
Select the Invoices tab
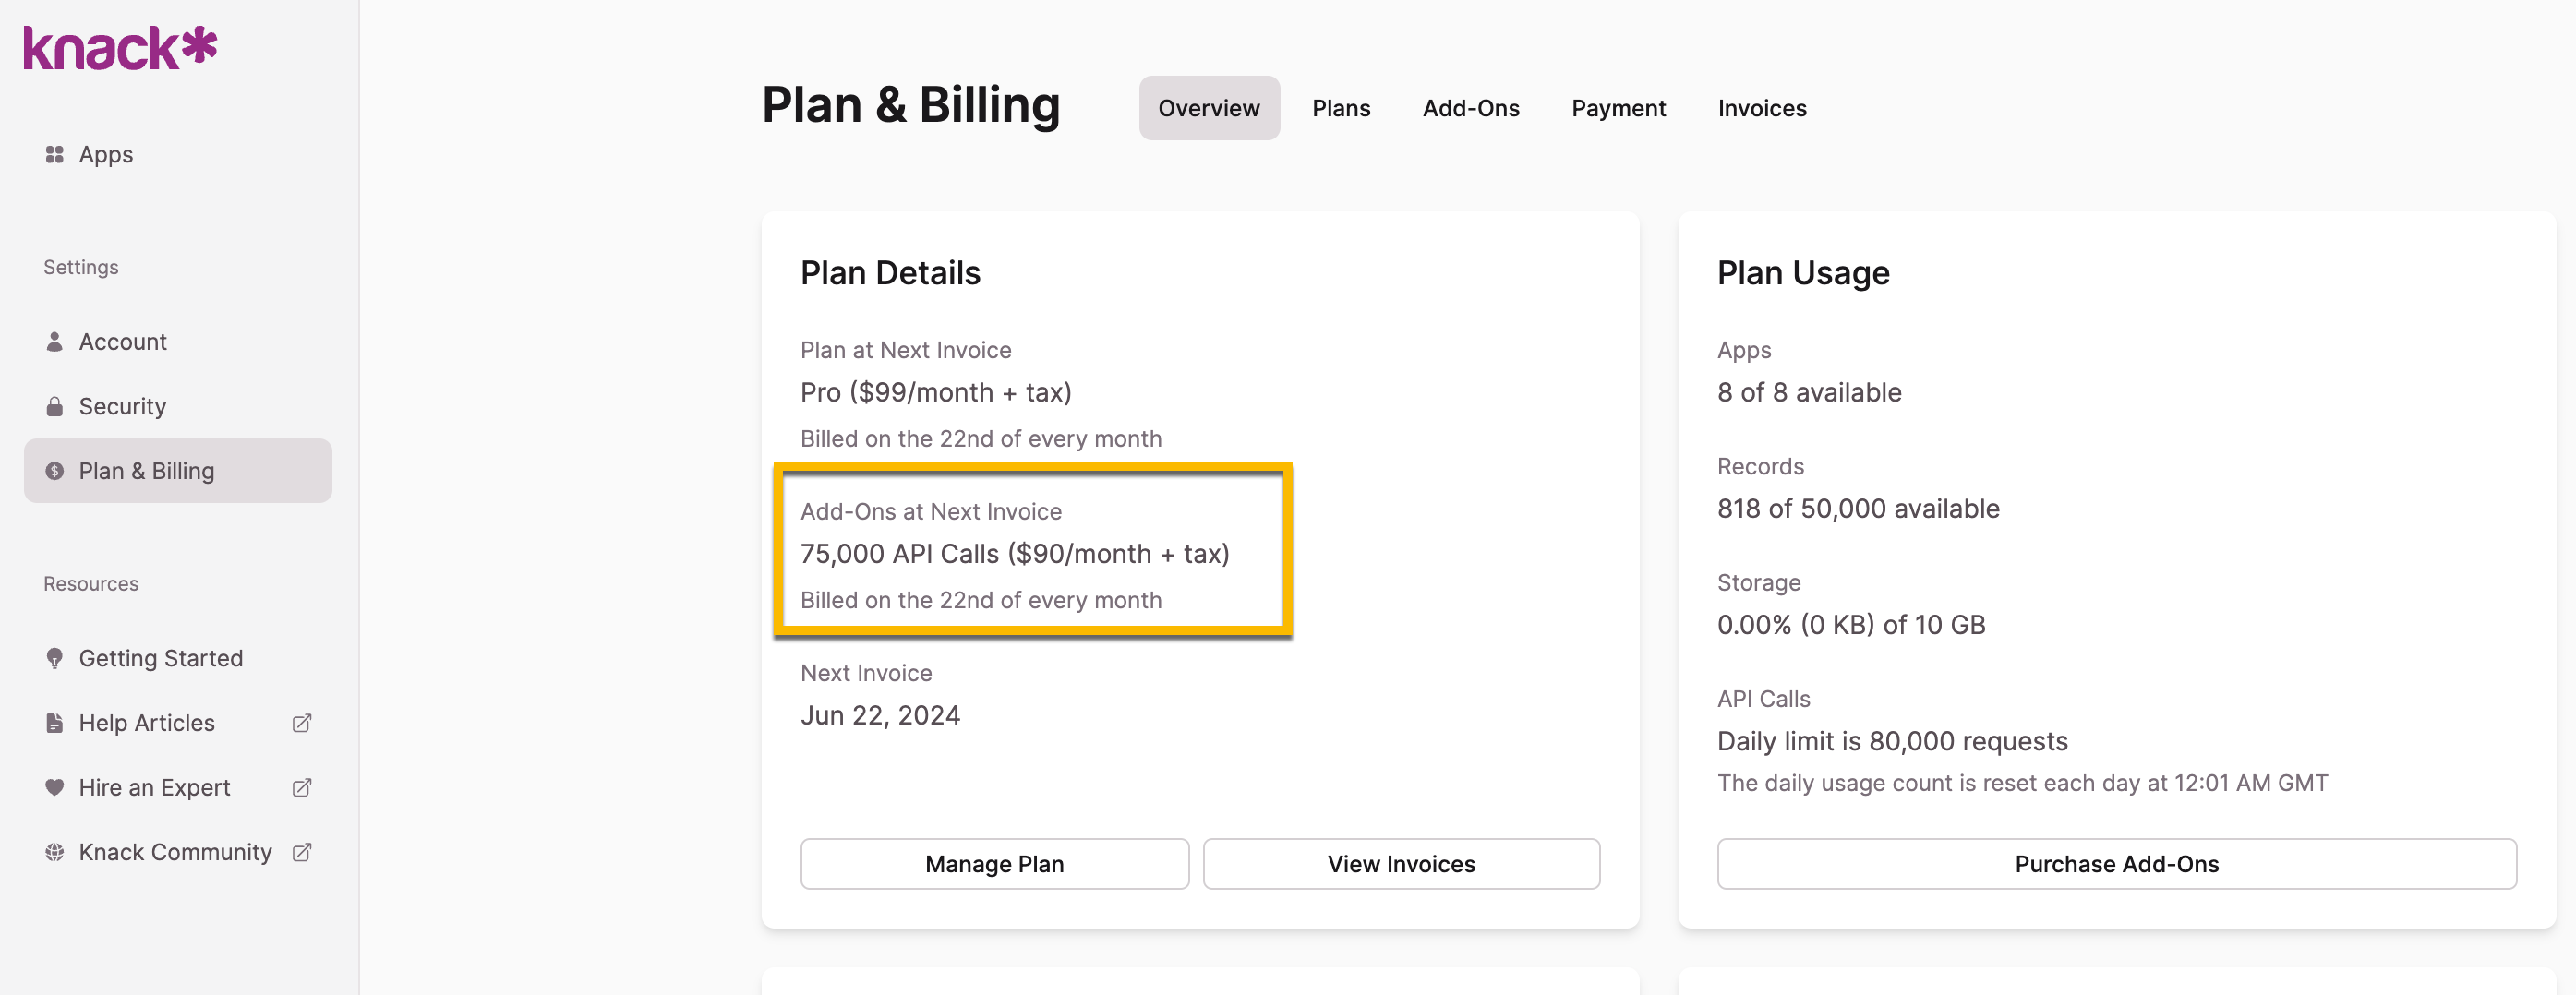pos(1762,108)
